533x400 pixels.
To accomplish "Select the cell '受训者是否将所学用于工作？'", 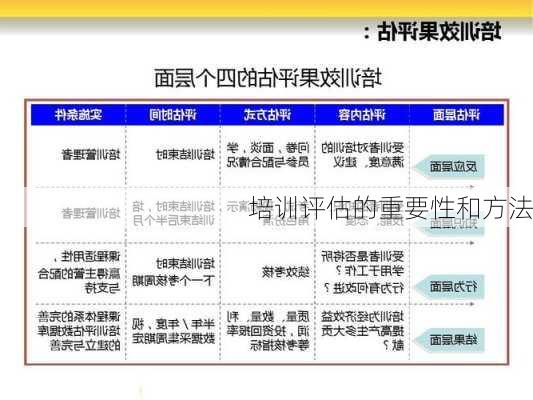I will [363, 263].
